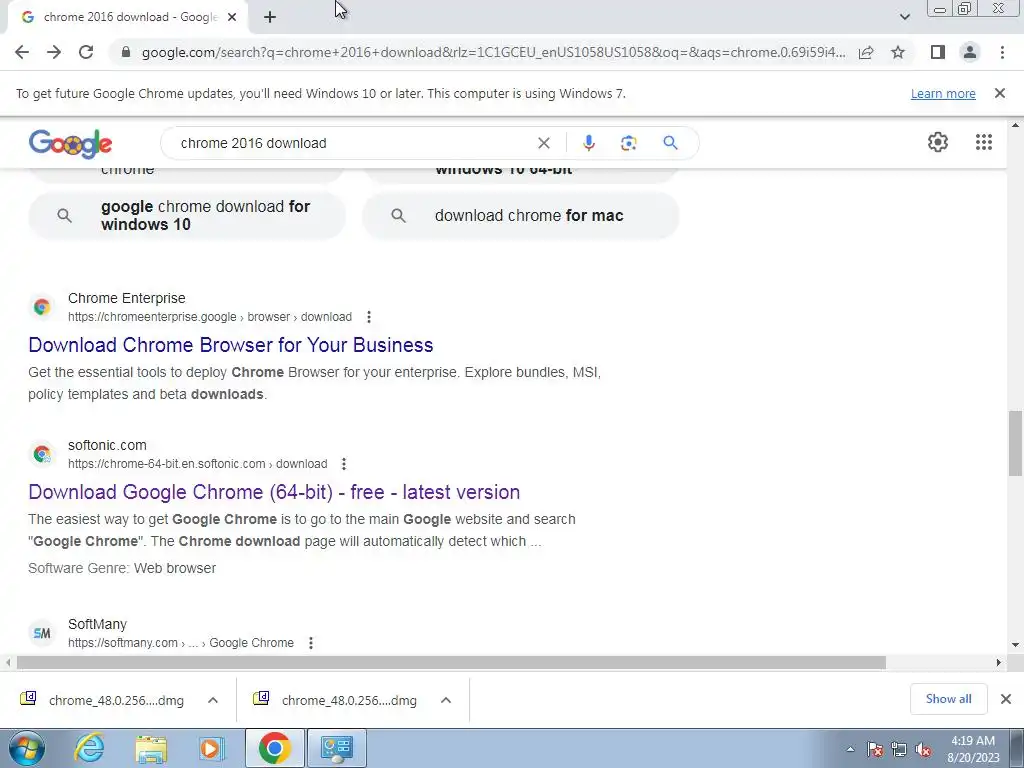Open more options for Chrome Enterprise result
The image size is (1024, 768).
369,317
